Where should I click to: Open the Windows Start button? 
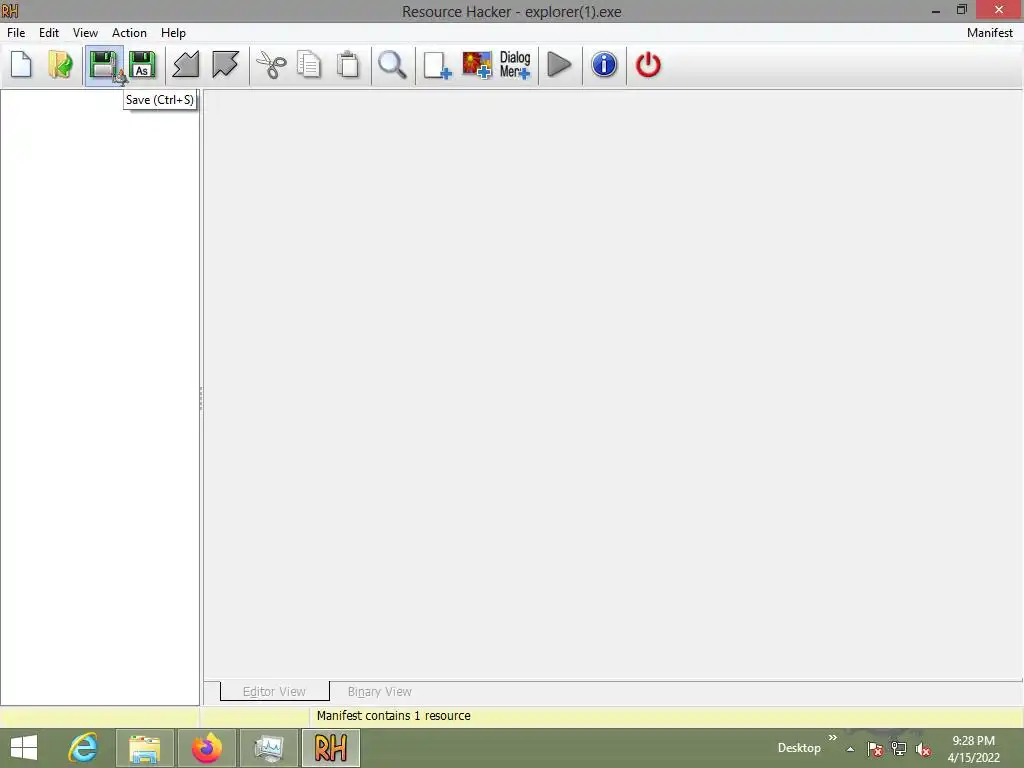point(24,748)
